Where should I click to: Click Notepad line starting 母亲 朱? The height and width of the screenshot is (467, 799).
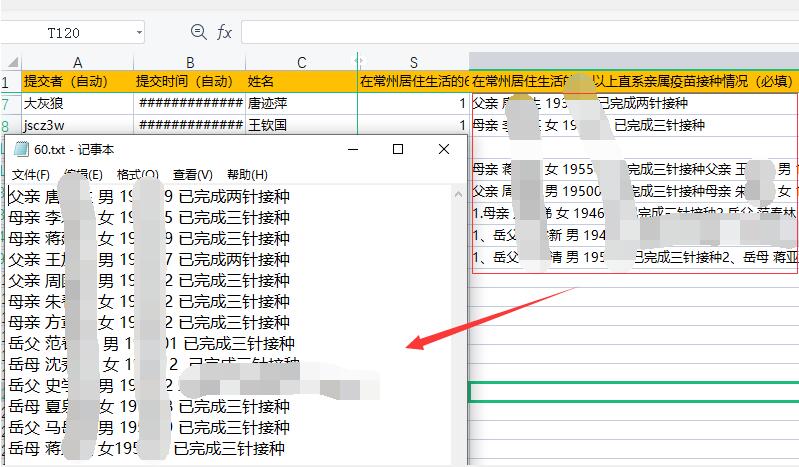[149, 301]
